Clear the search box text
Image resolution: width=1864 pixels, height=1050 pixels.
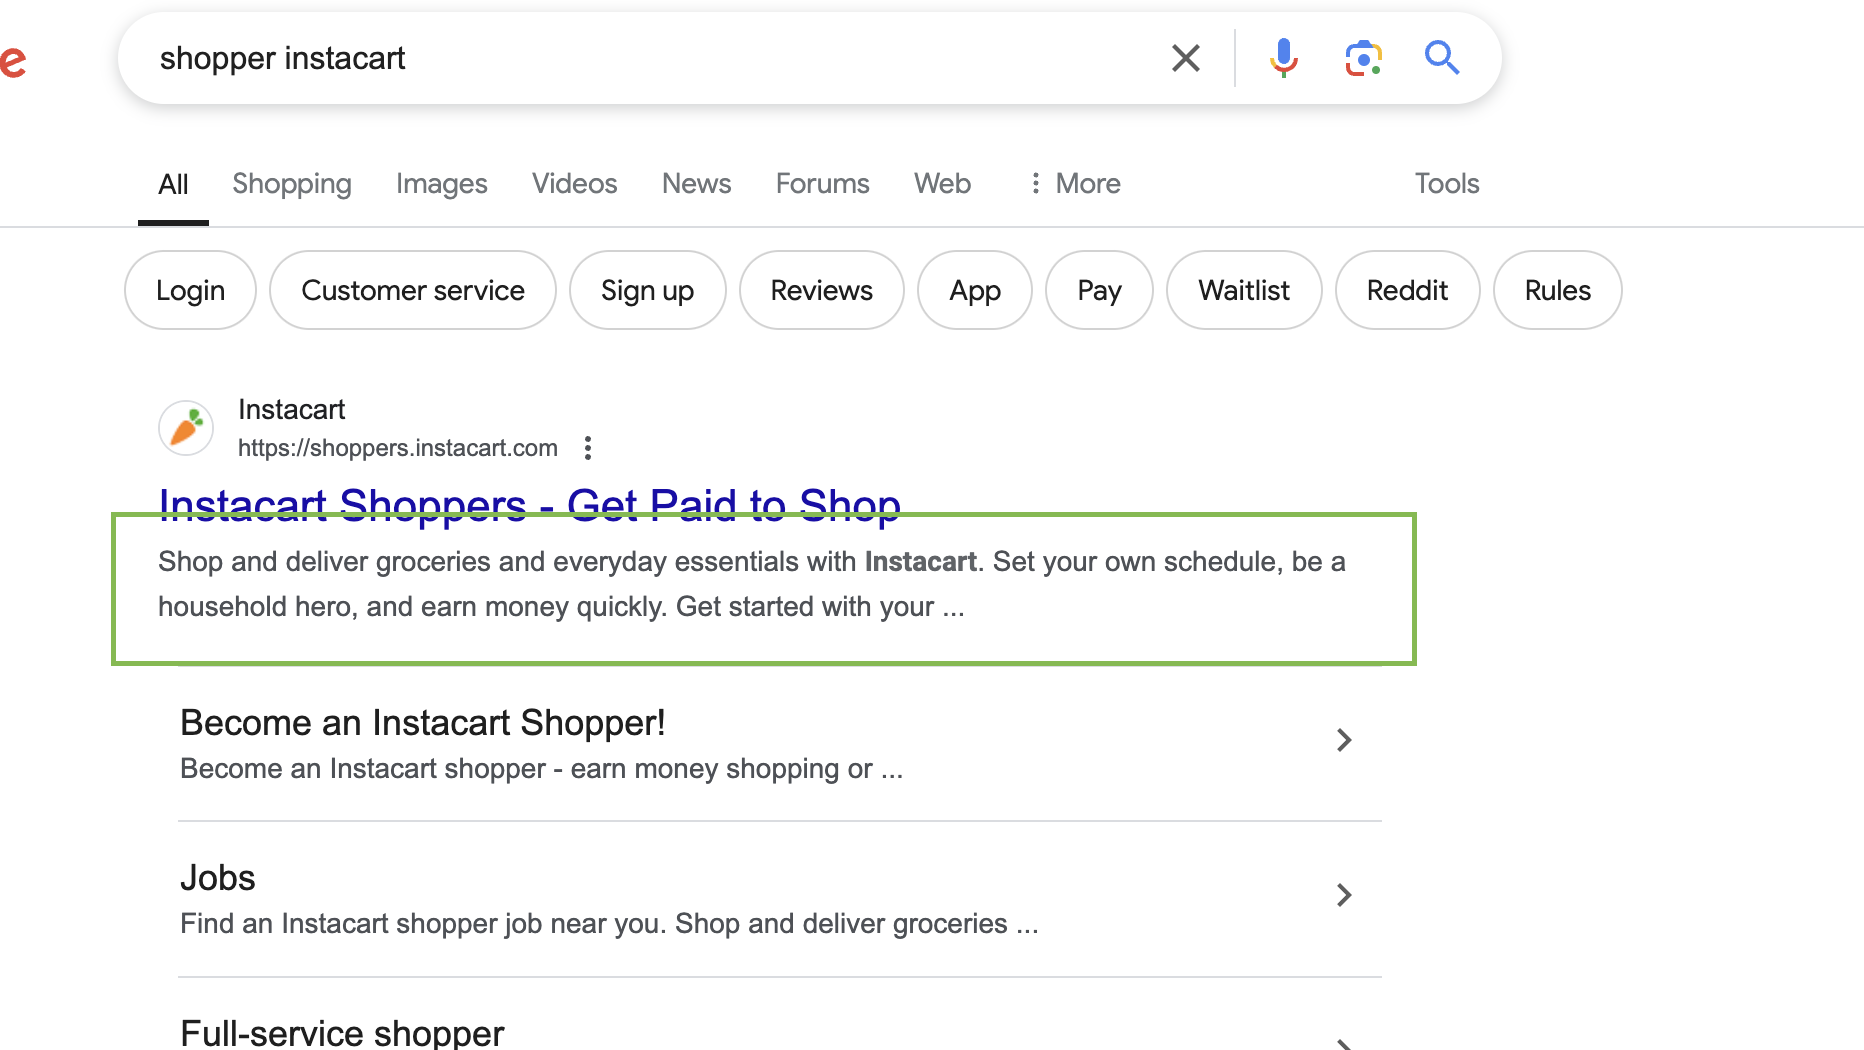pos(1185,58)
